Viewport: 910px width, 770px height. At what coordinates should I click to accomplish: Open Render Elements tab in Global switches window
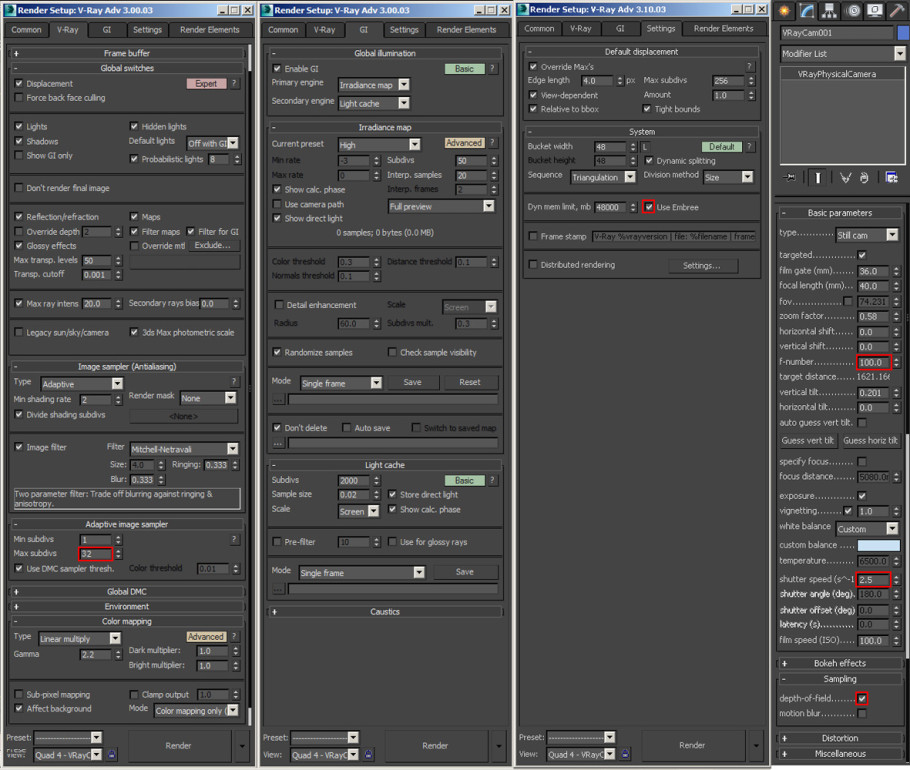(210, 30)
